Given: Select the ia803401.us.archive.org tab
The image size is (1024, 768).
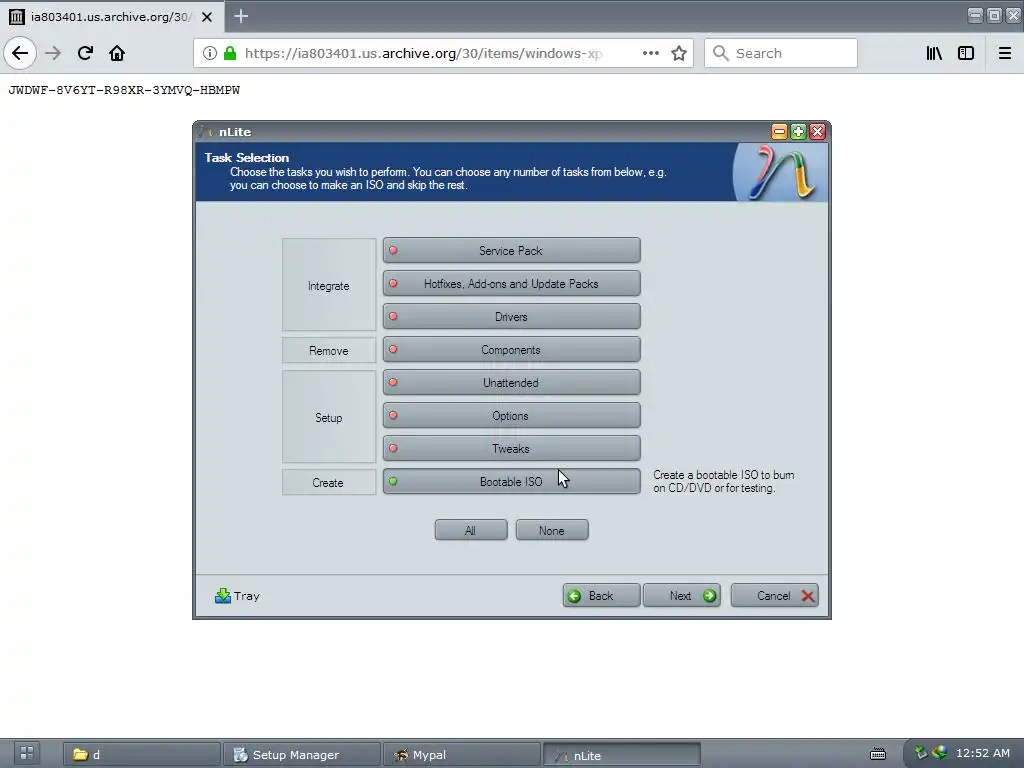Looking at the screenshot, I should (x=111, y=16).
